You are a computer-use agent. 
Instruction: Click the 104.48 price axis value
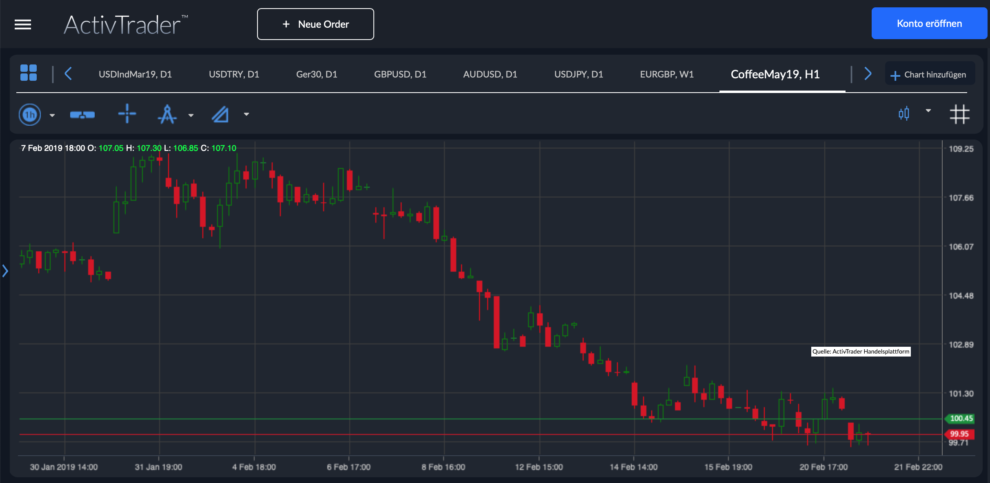pos(962,295)
